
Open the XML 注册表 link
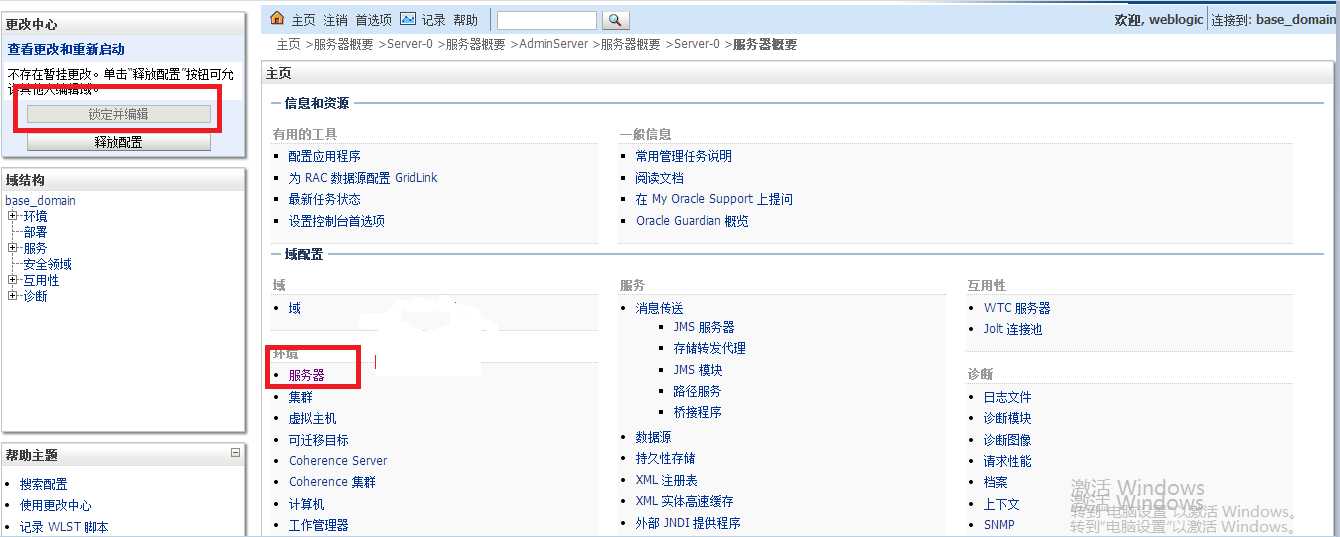coord(667,480)
